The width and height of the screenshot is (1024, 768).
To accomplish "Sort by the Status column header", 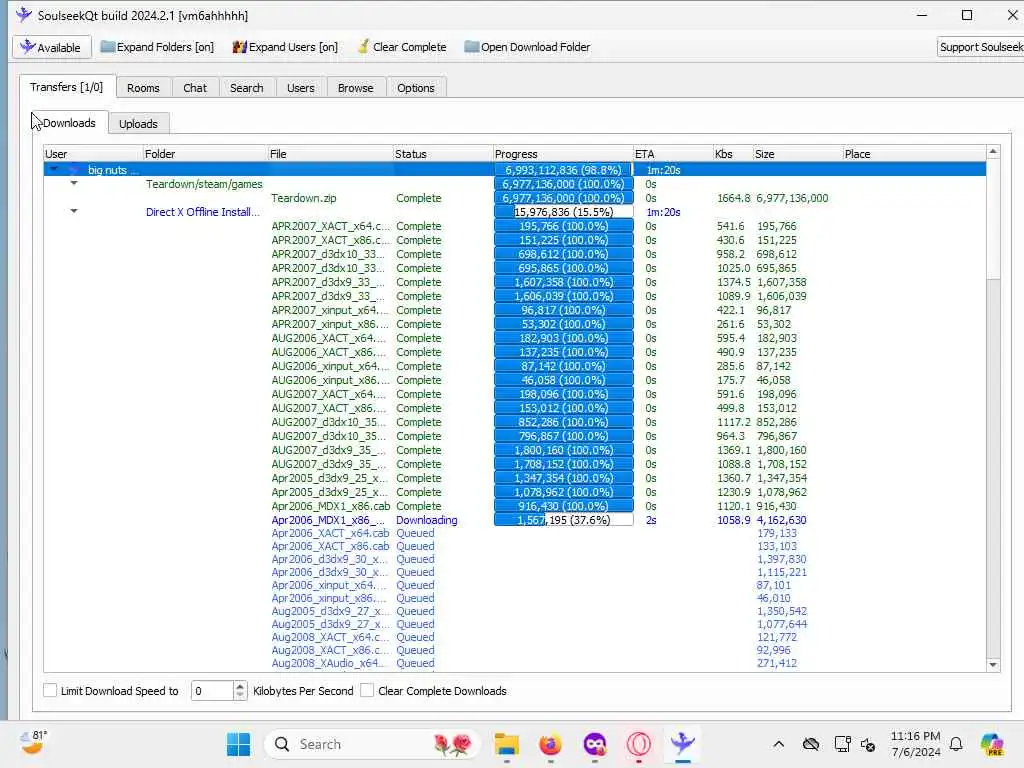I will 443,154.
